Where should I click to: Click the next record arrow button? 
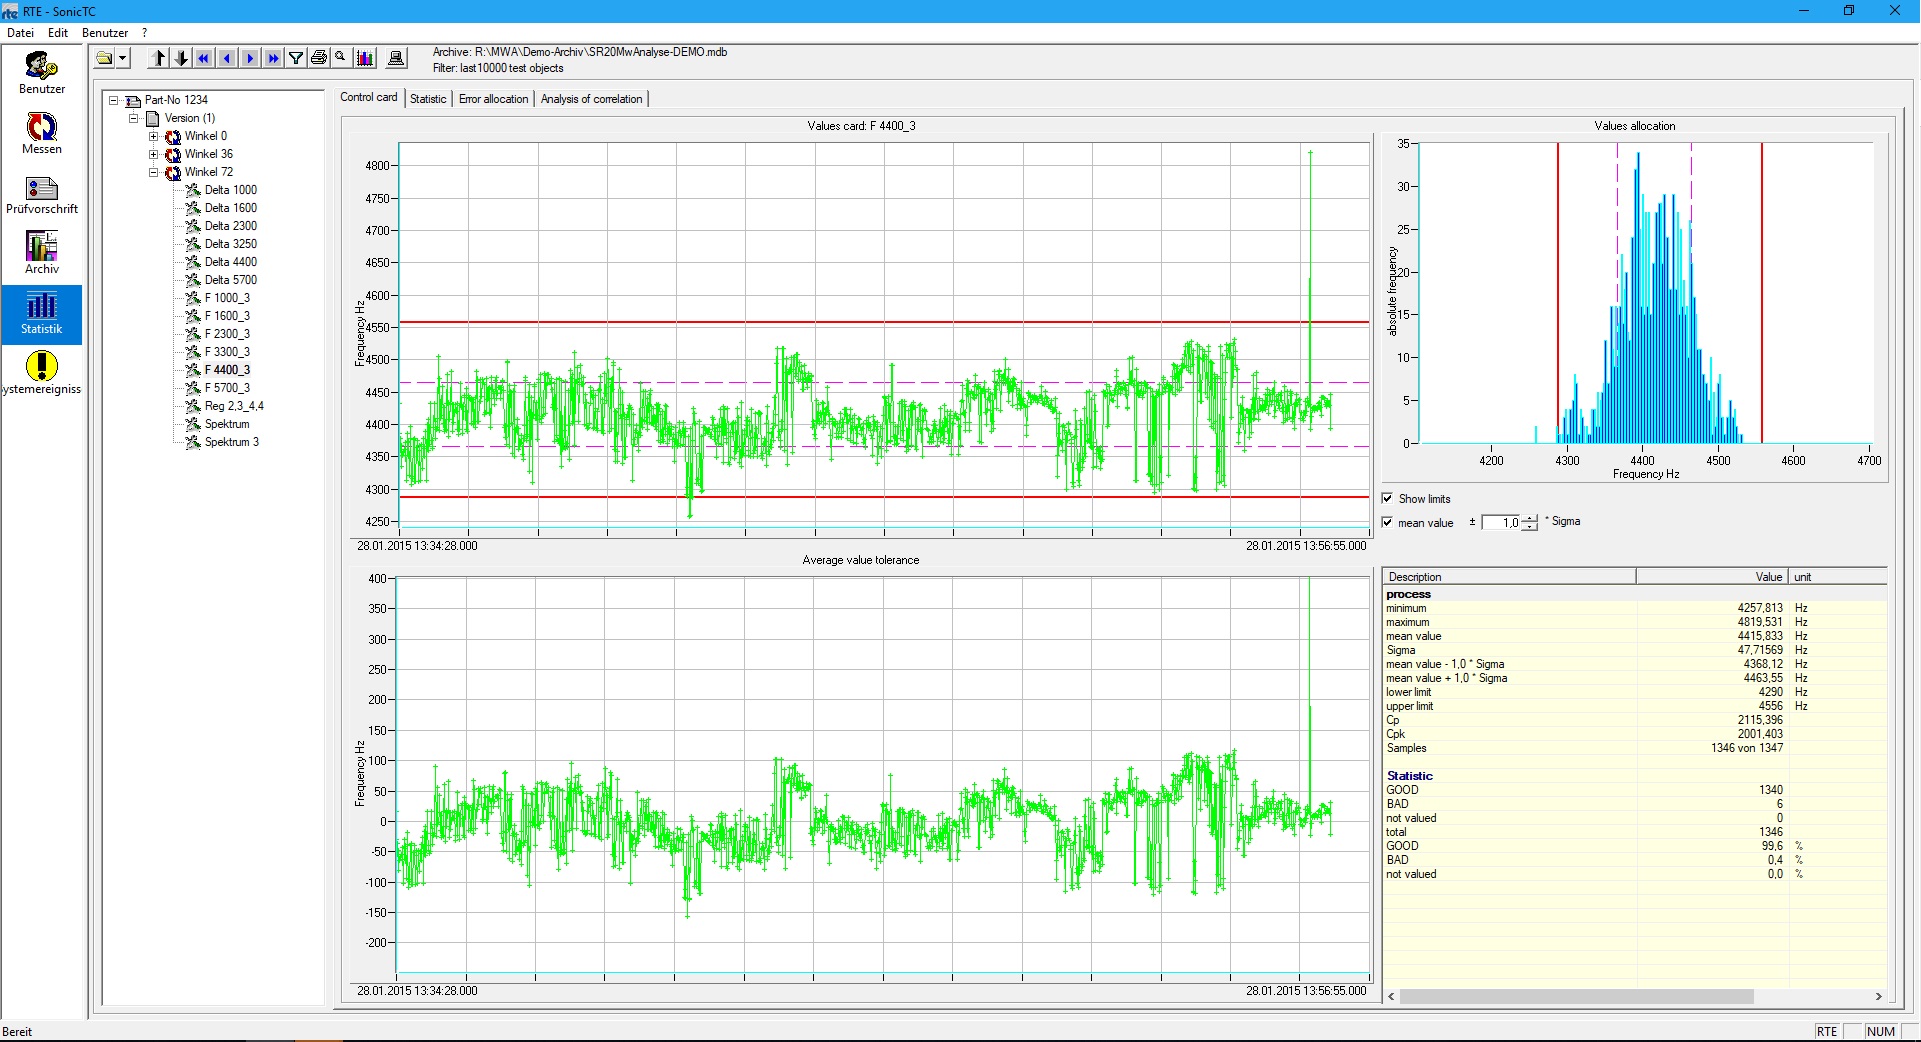tap(250, 57)
